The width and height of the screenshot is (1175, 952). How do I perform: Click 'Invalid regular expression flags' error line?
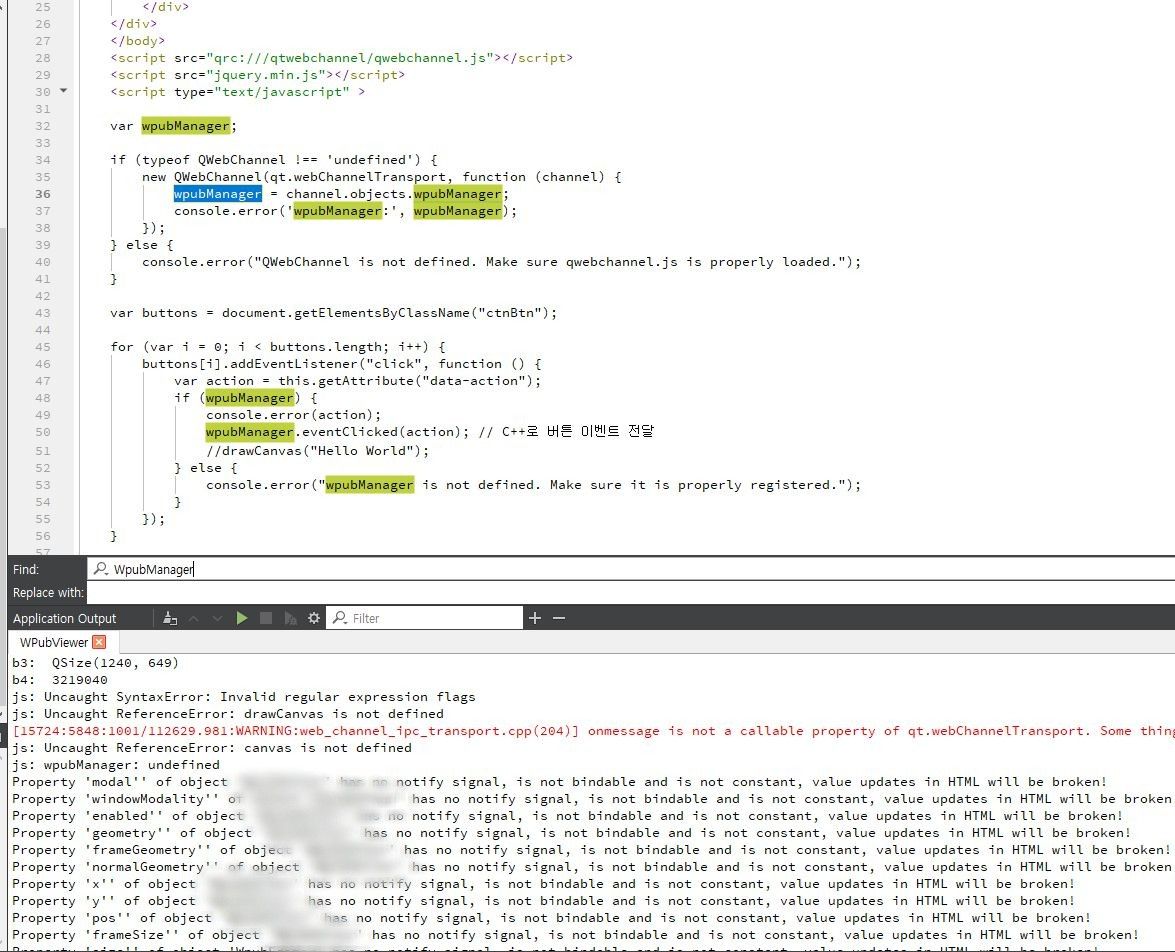point(244,697)
